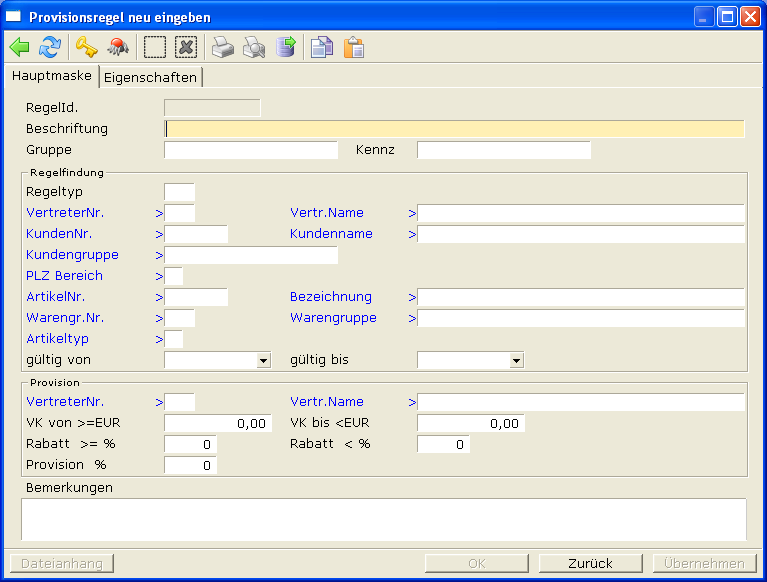Open the Kundengruppe lookup link

click(72, 255)
